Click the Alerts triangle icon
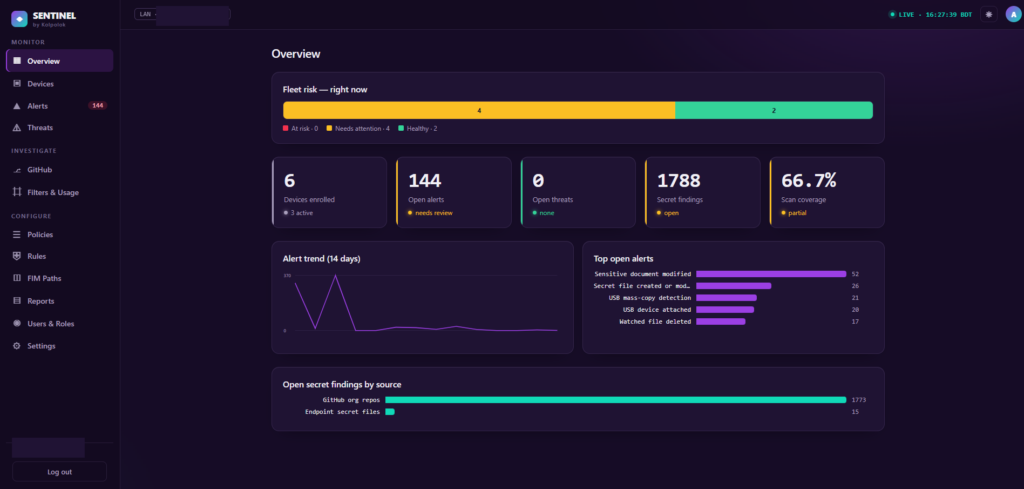This screenshot has height=489, width=1024. (17, 106)
